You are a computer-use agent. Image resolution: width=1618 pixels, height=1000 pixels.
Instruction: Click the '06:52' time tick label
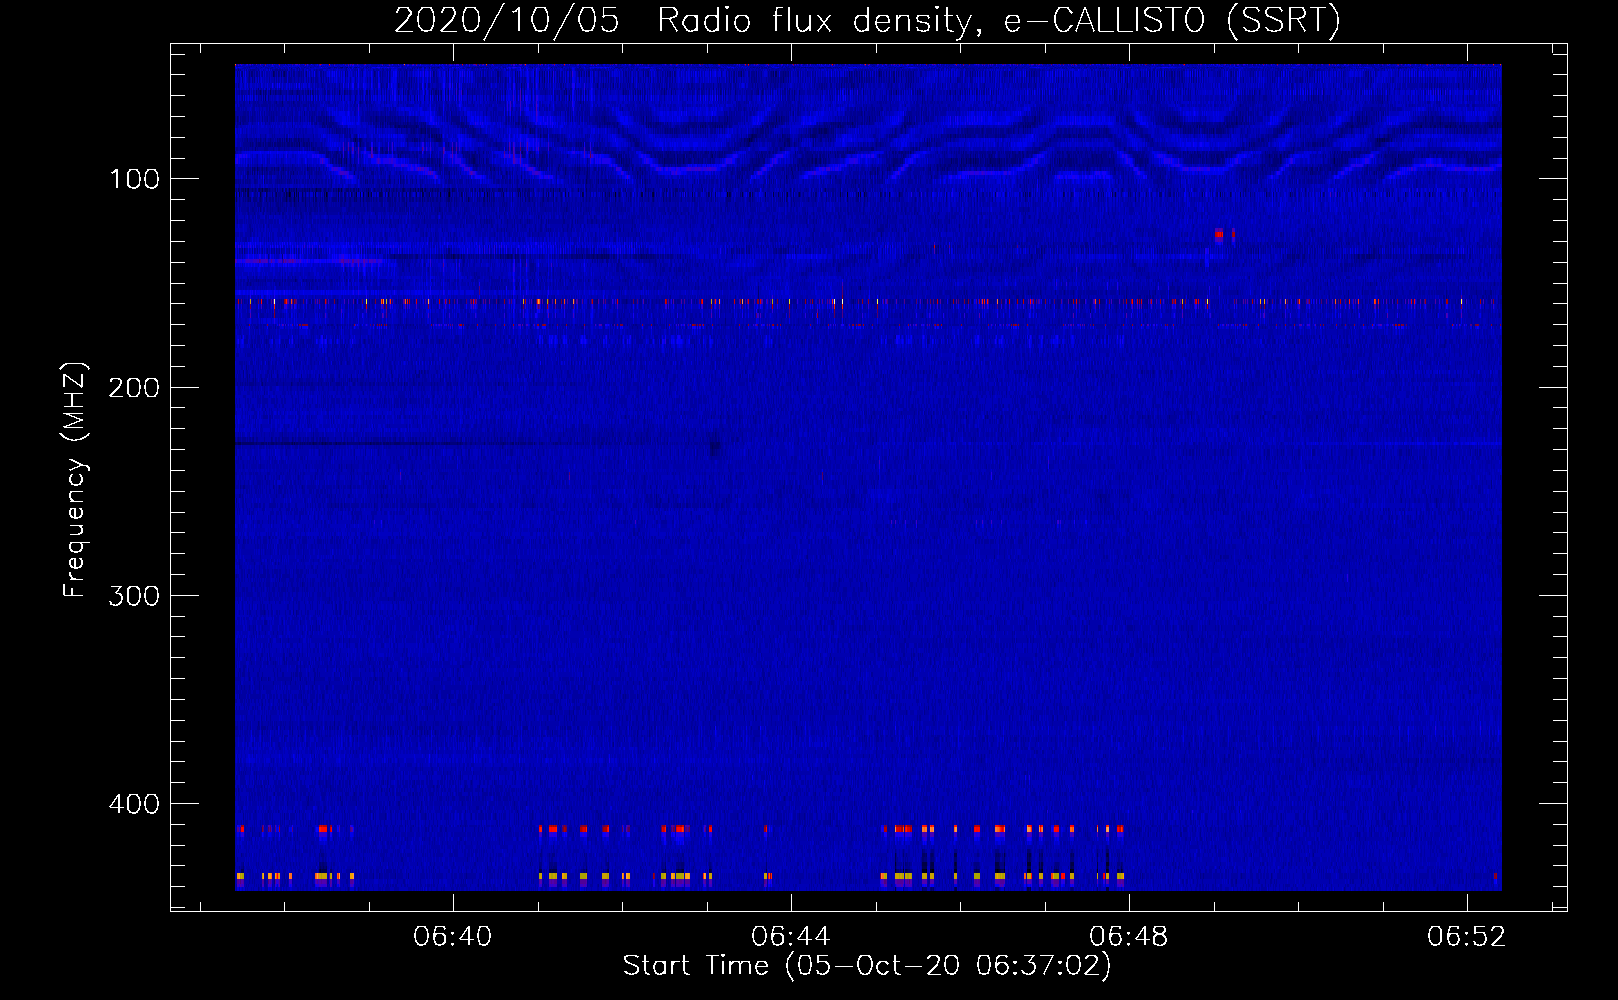pyautogui.click(x=1467, y=936)
